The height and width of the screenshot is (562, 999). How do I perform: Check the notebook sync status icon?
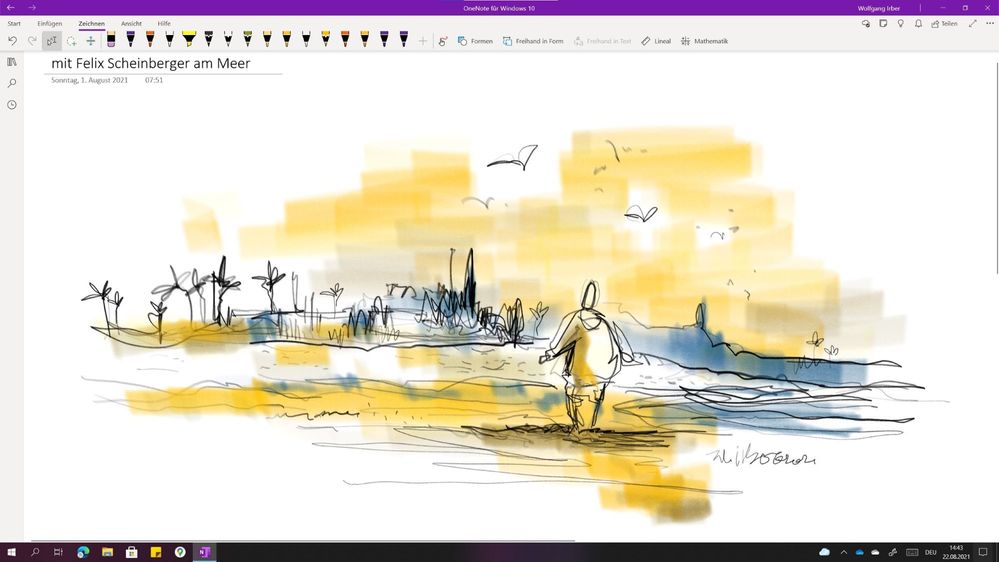click(x=865, y=24)
